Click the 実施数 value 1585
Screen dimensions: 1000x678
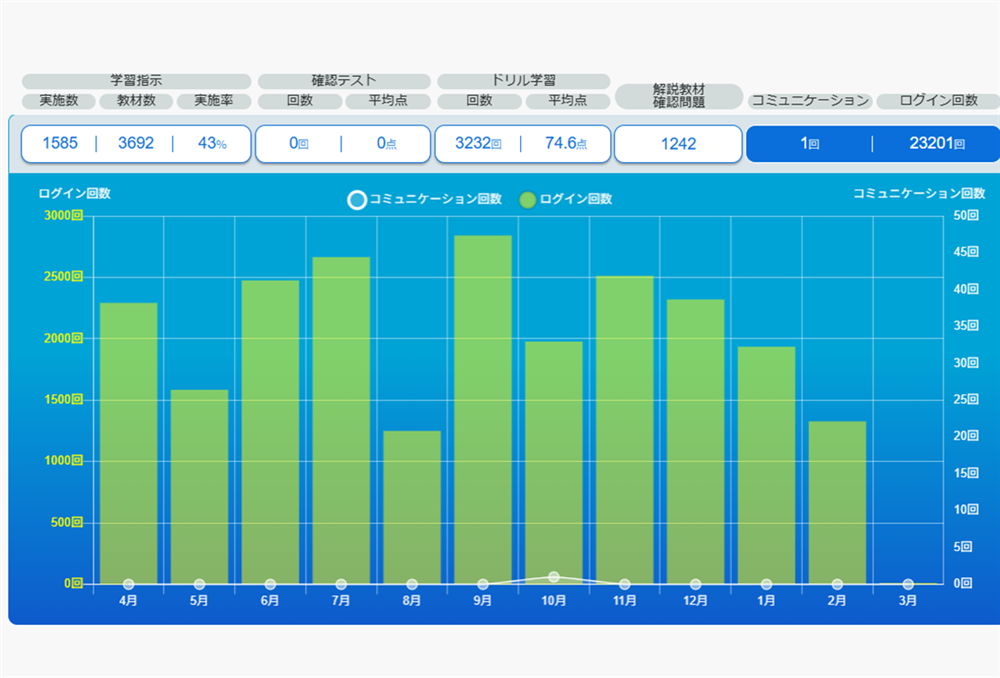(59, 144)
